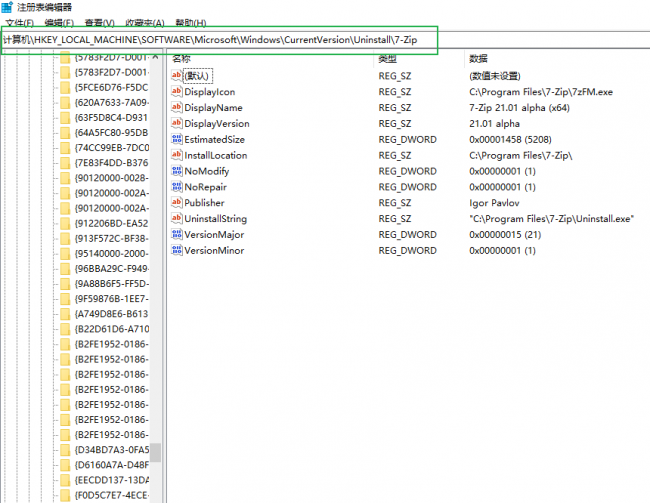Image resolution: width=650 pixels, height=503 pixels.
Task: Select the {A749D8E6-B613 tree key
Action: [112, 314]
